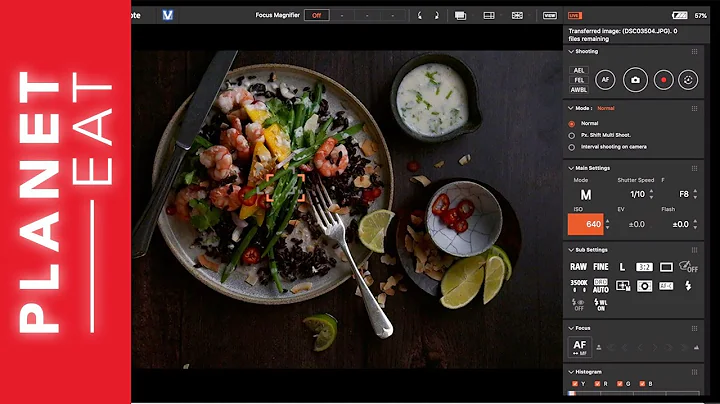Set Focus Magnifier to Off
Screen dimensions: 720x404
(316, 16)
